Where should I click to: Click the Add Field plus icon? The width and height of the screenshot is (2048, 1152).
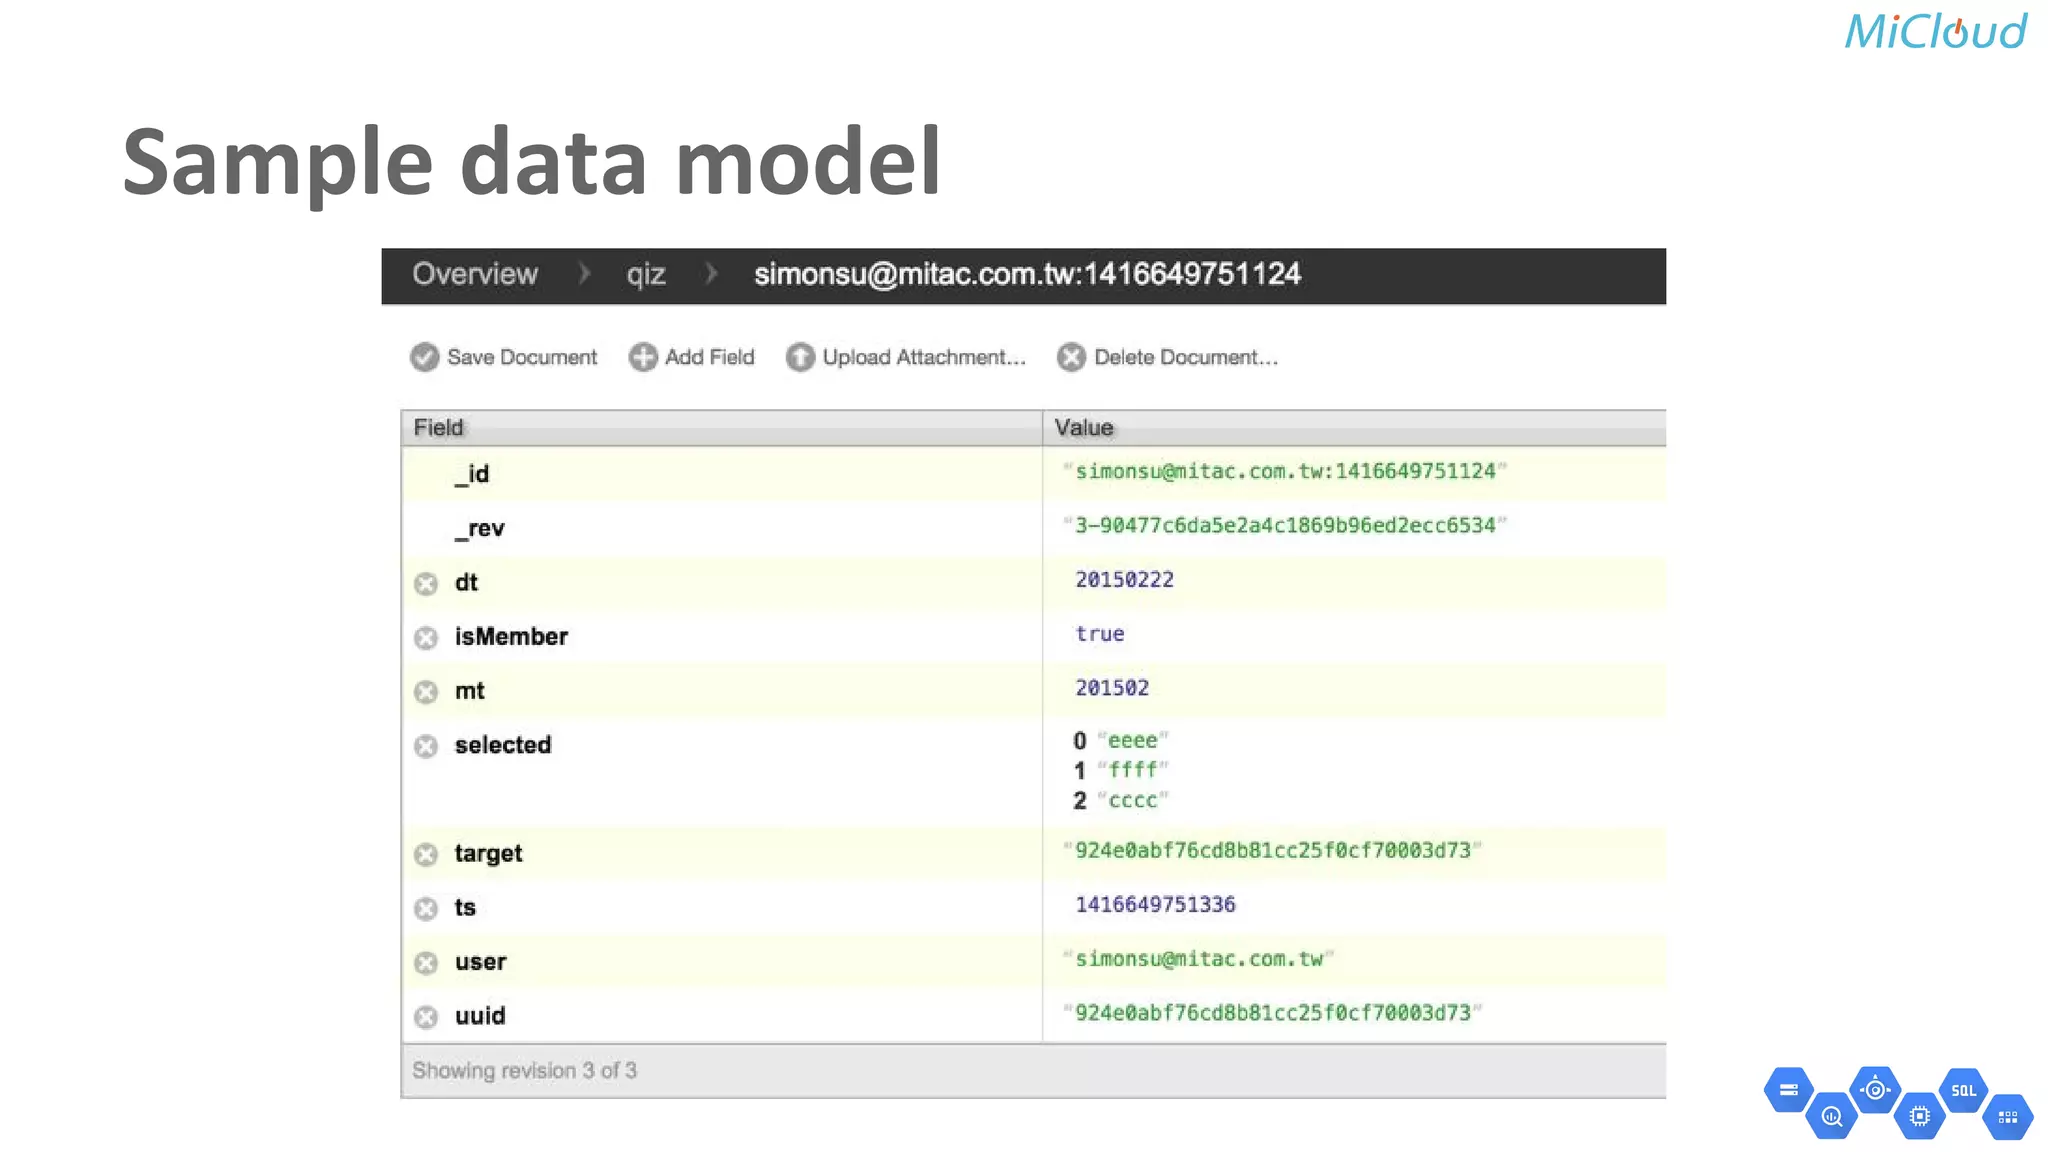[x=643, y=357]
